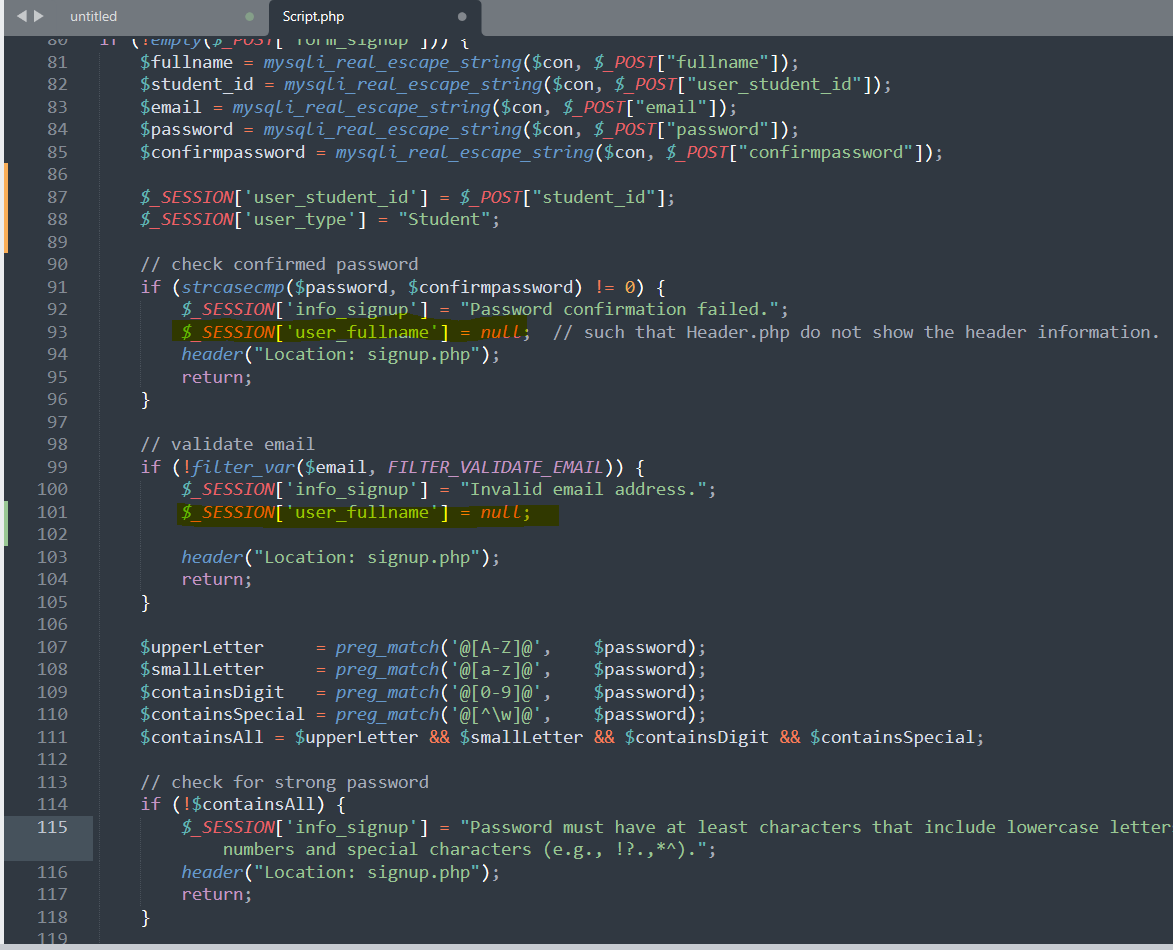The image size is (1173, 950).
Task: Click the gutter at line 87
Action: tap(57, 197)
